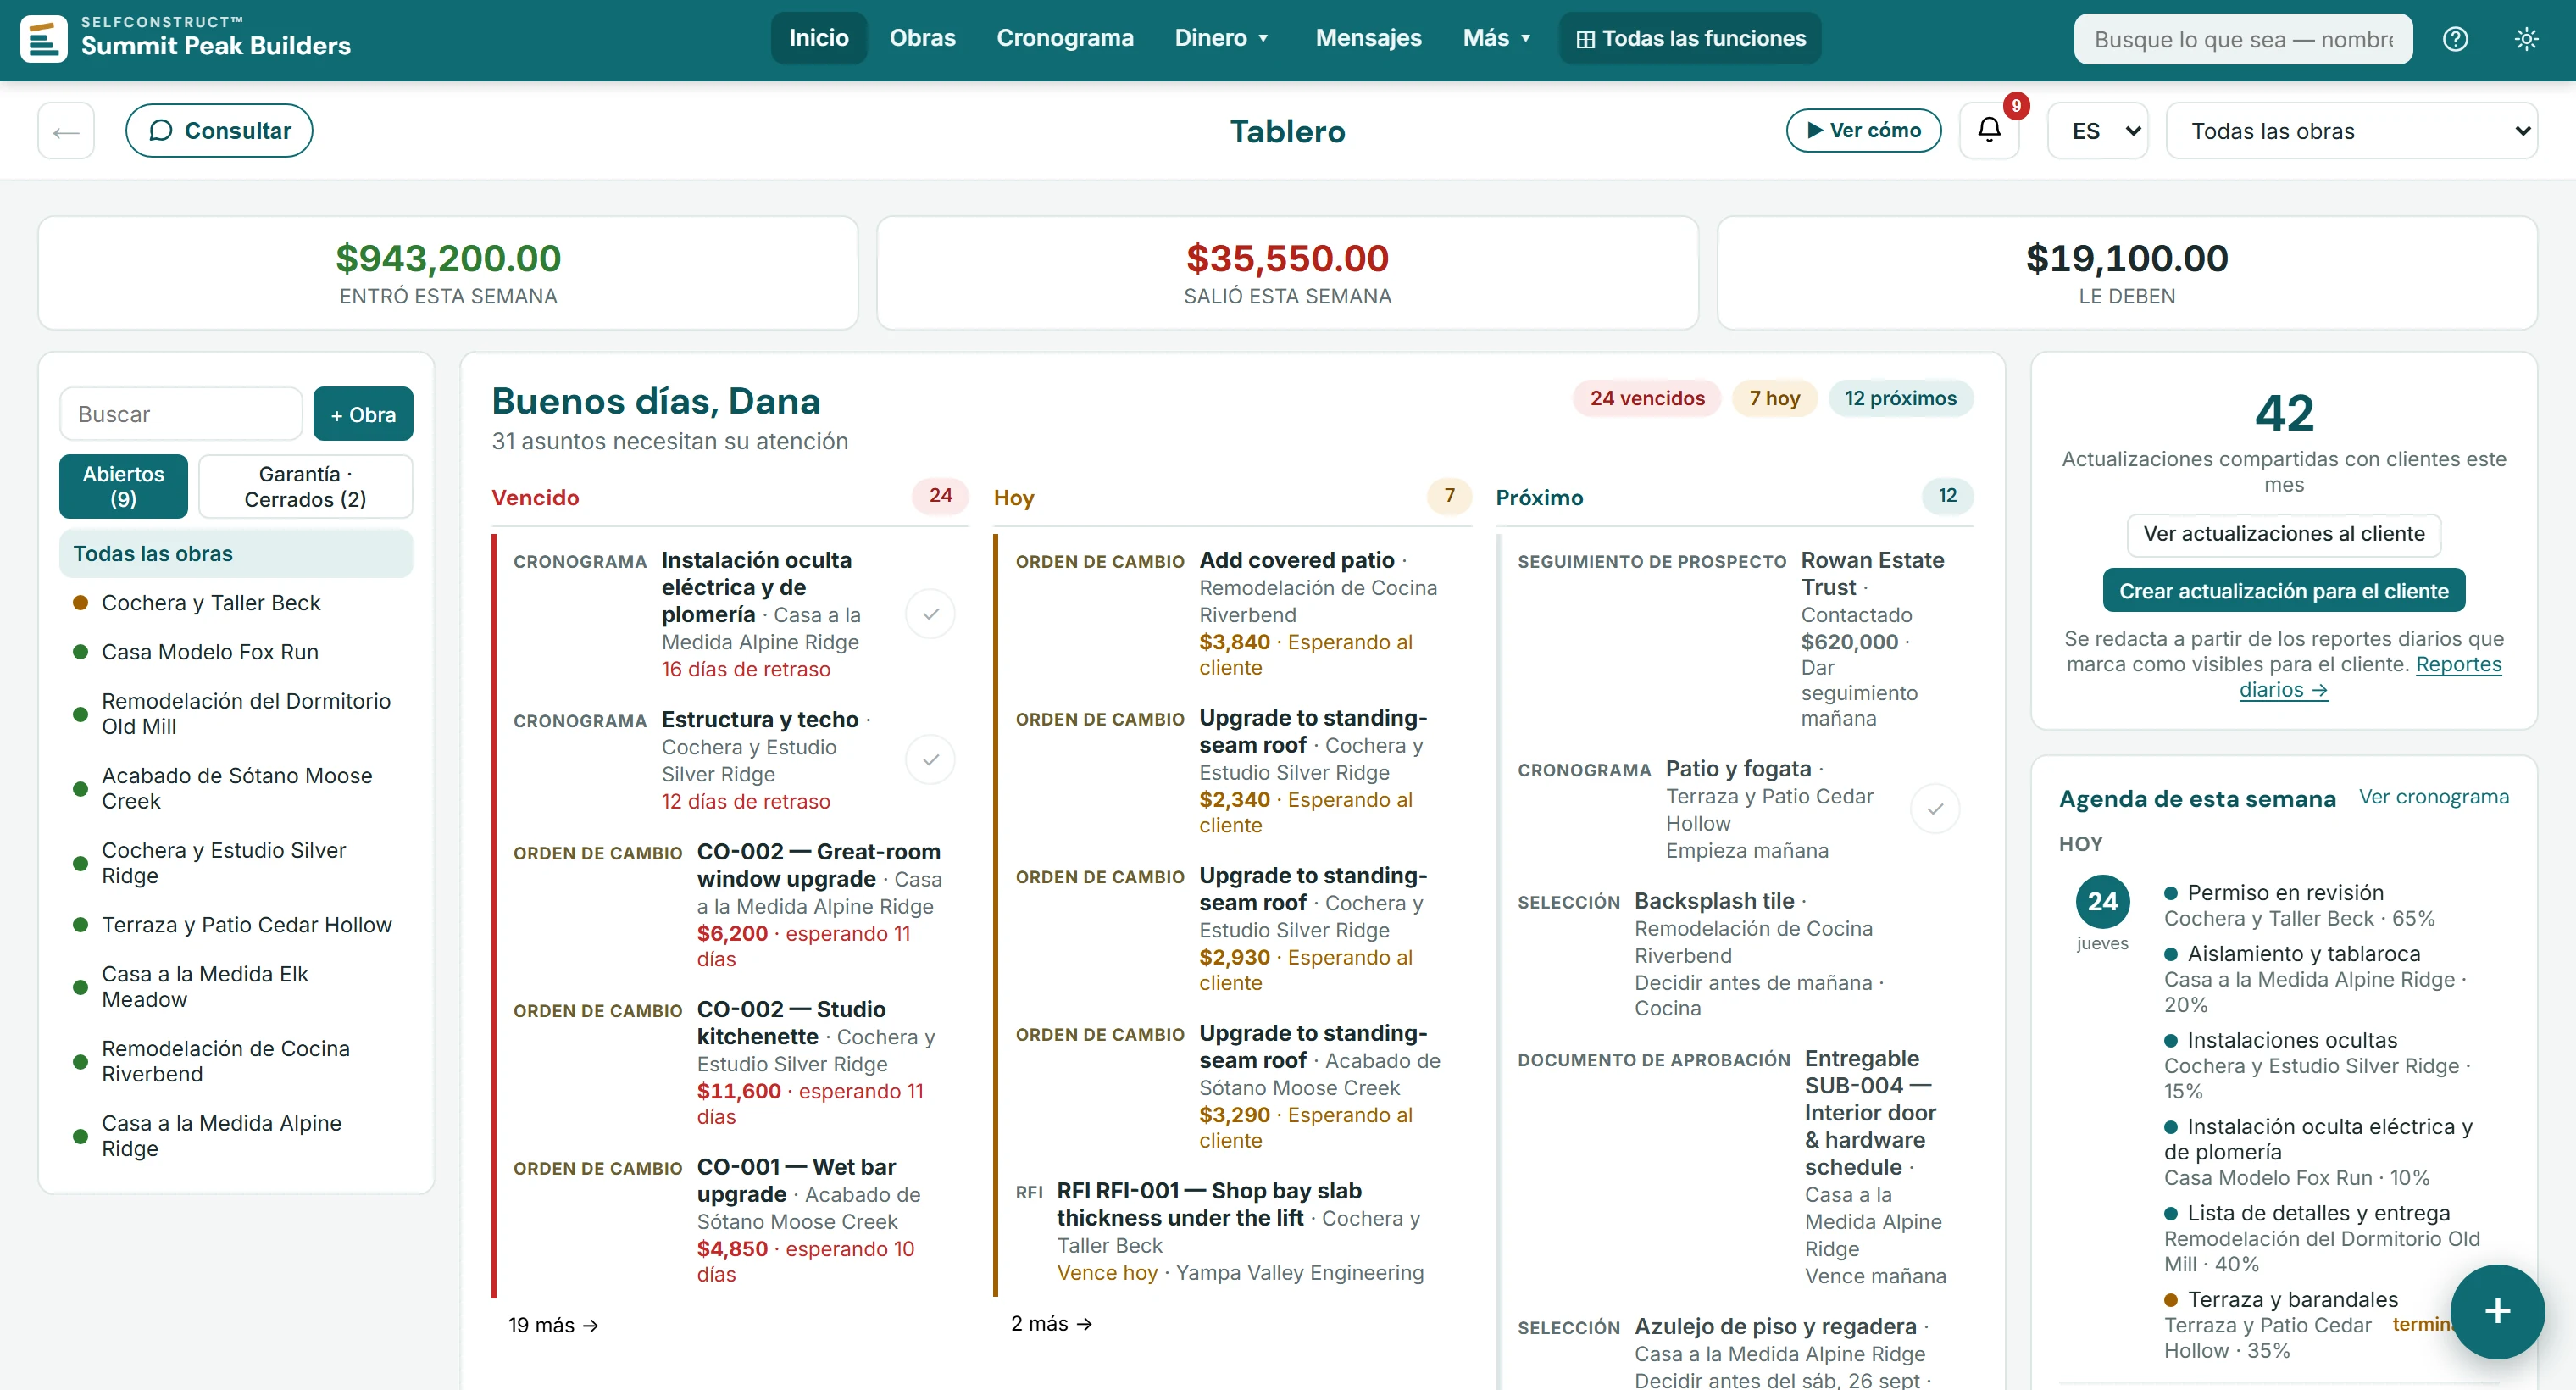Image resolution: width=2576 pixels, height=1390 pixels.
Task: Open the Cronograma menu item
Action: point(1064,38)
